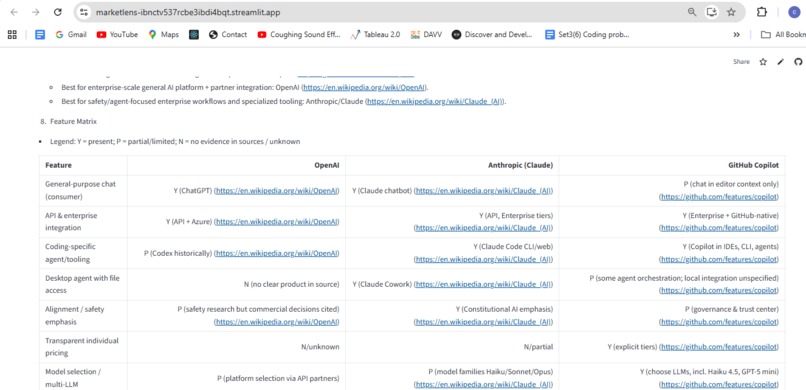Click the browser forward arrow
Screen dimensions: 806x390
click(x=35, y=12)
